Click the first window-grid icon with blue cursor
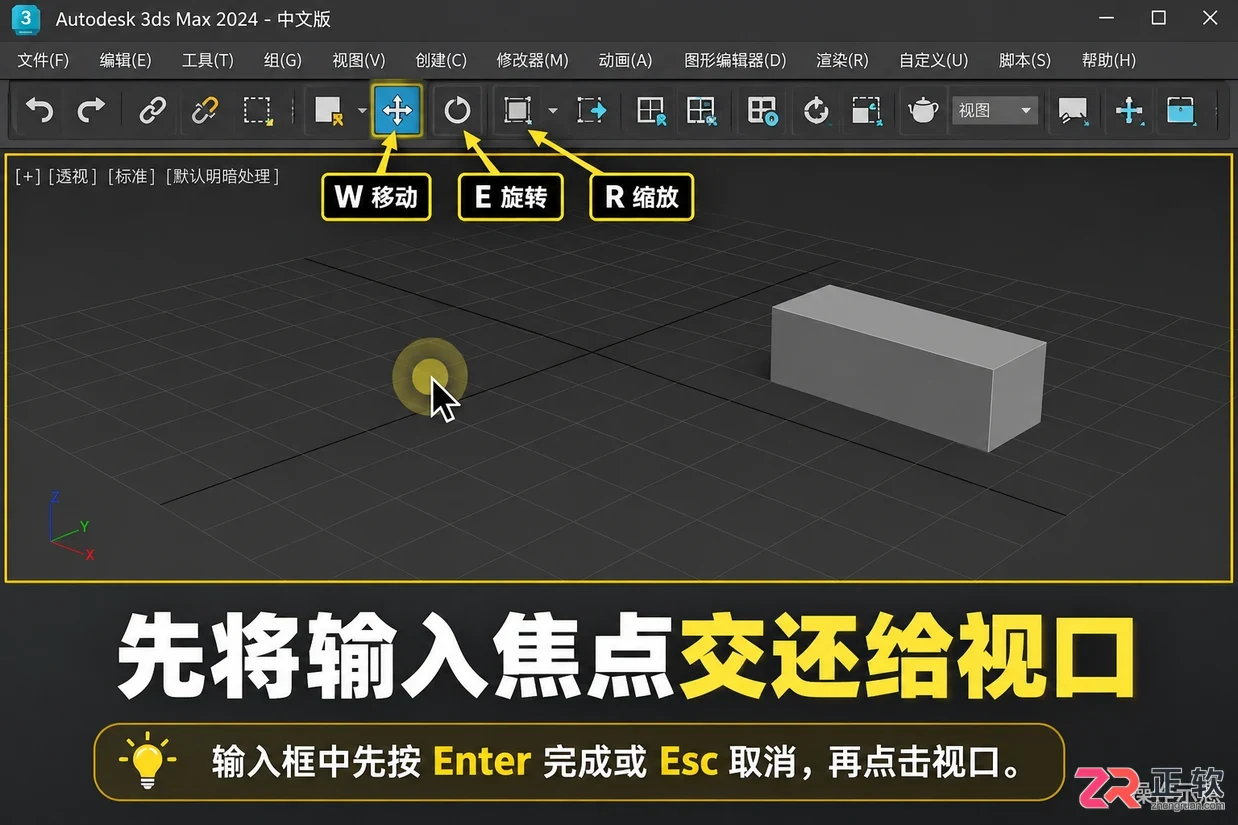The height and width of the screenshot is (825, 1238). click(x=652, y=110)
